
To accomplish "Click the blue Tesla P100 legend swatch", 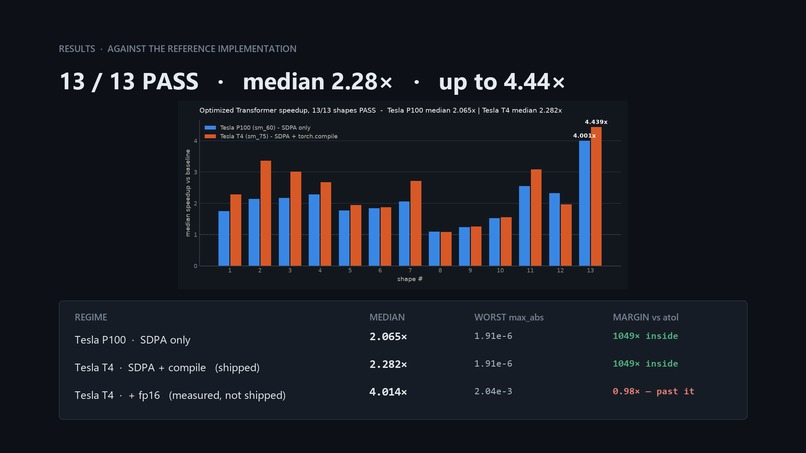I will tap(210, 128).
